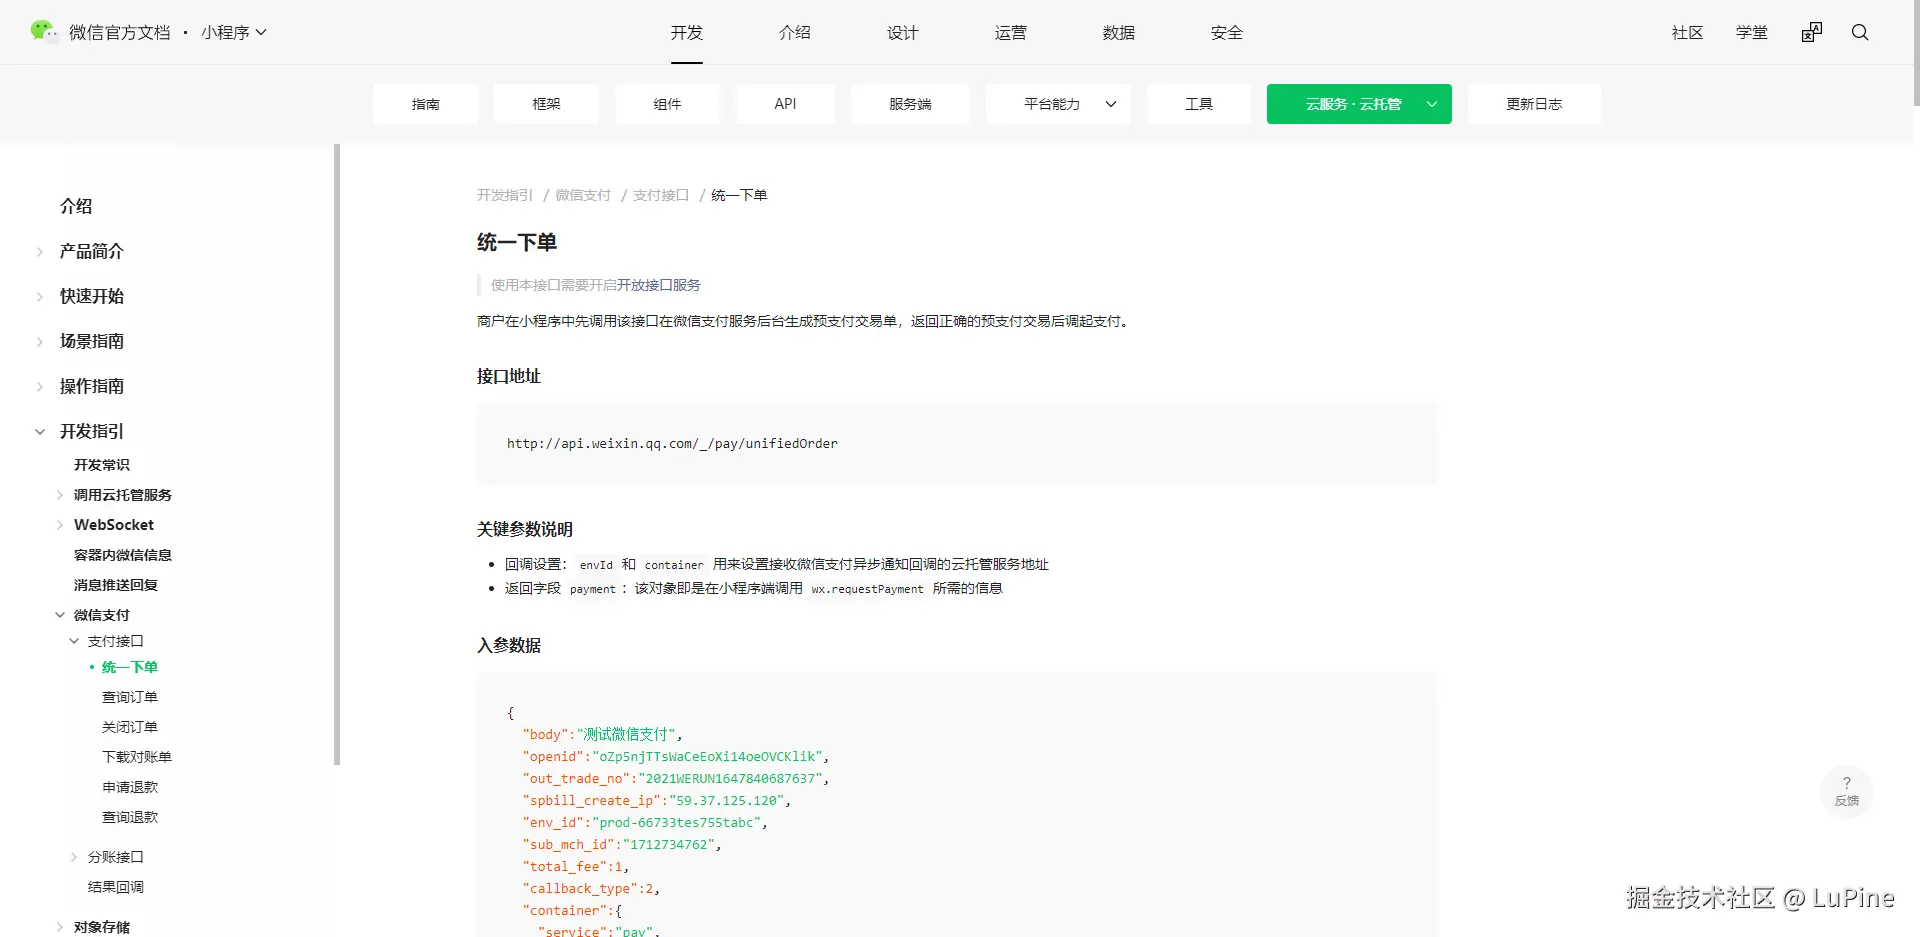Switch to the 介绍 top tab

click(x=795, y=32)
